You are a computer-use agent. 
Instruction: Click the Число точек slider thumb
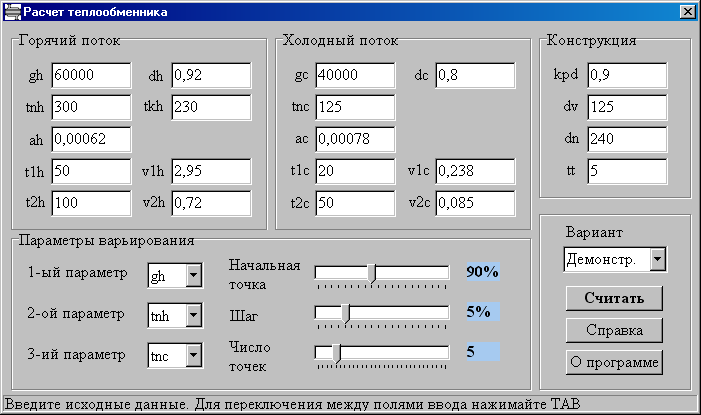337,353
